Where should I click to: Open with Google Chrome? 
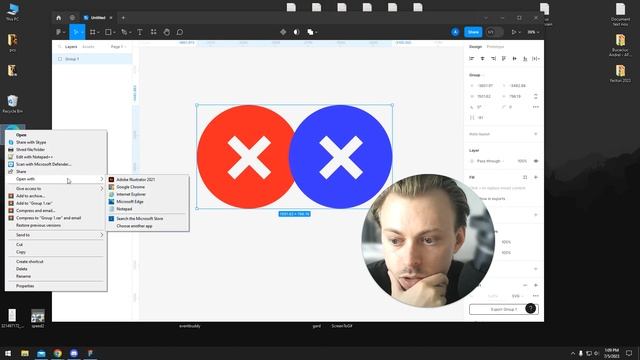(x=147, y=187)
